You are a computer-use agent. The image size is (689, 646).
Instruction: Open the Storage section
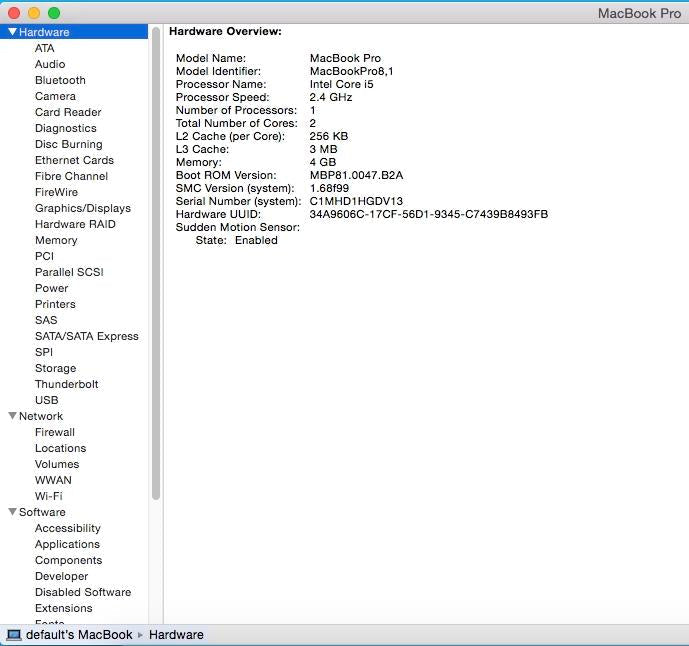55,368
